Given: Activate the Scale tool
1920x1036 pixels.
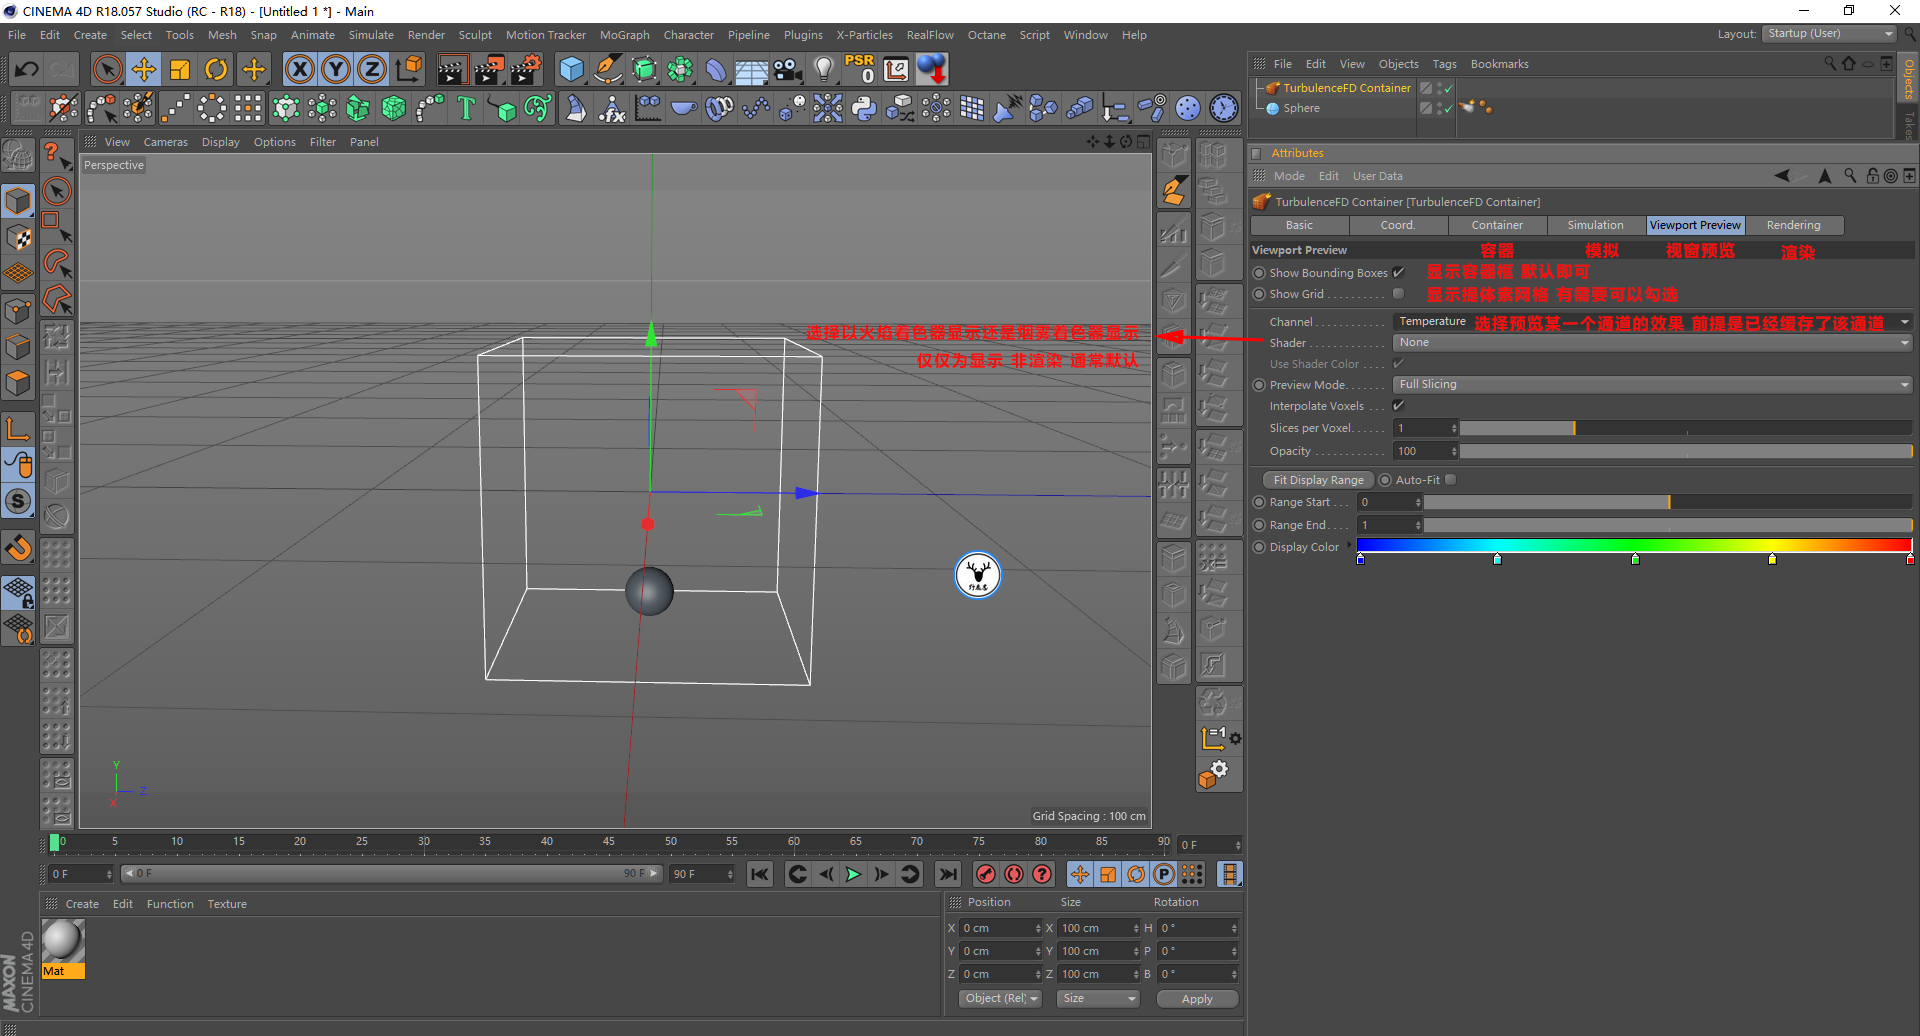Looking at the screenshot, I should point(180,70).
